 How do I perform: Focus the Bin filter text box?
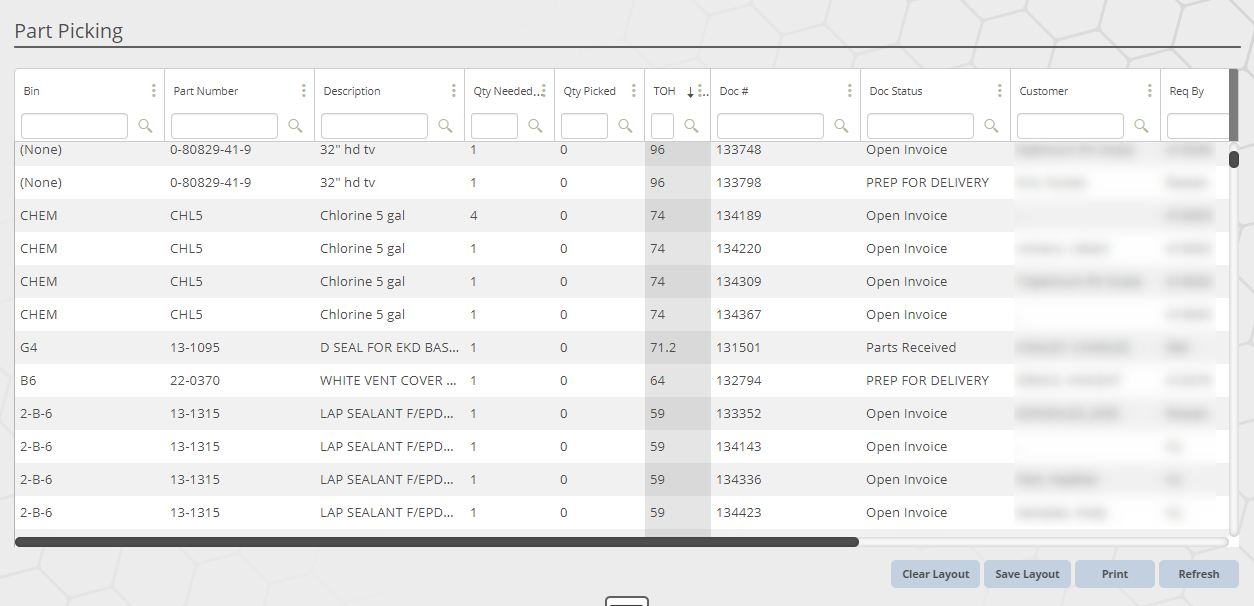click(75, 126)
